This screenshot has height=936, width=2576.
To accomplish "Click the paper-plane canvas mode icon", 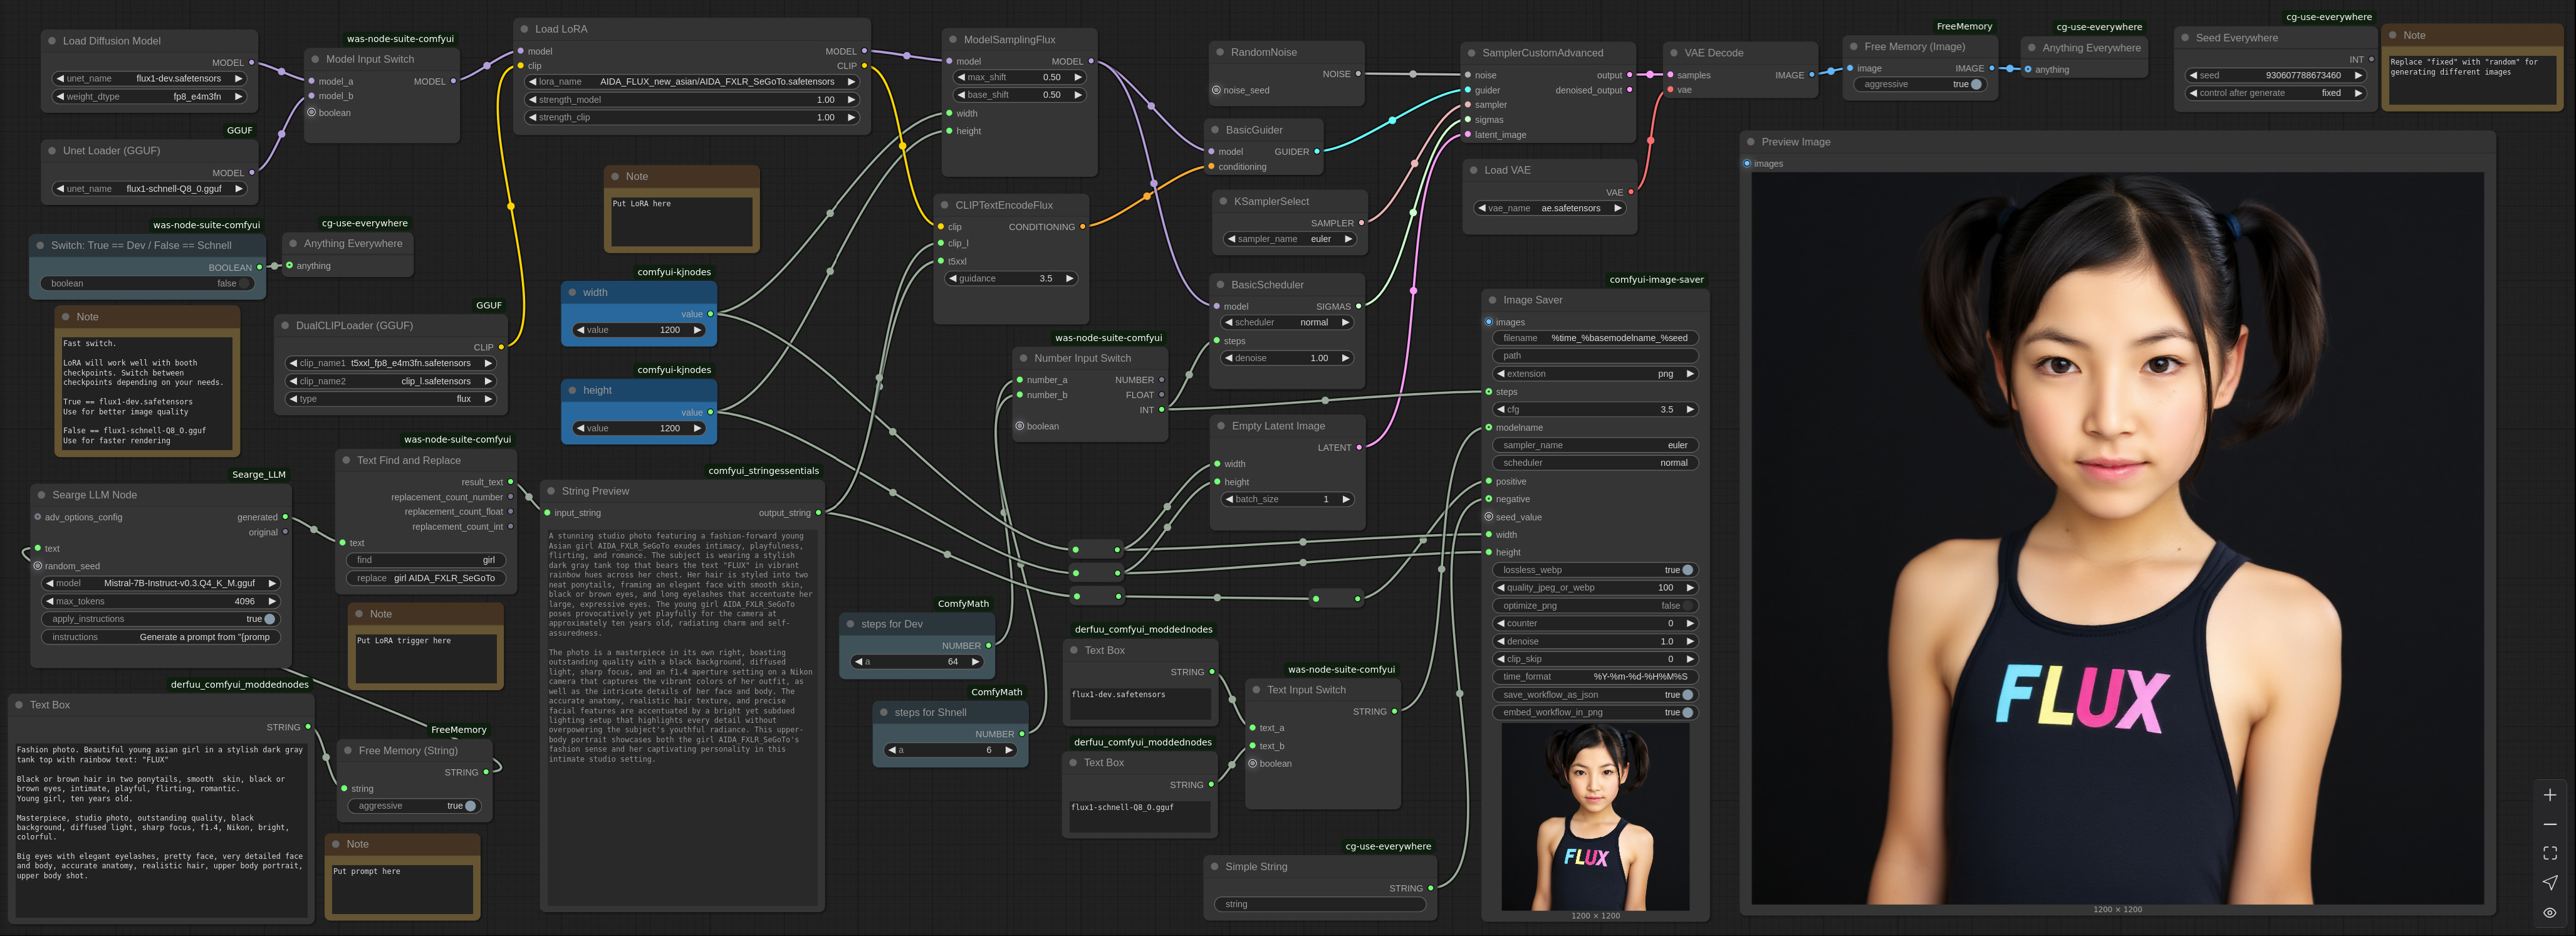I will tap(2550, 882).
